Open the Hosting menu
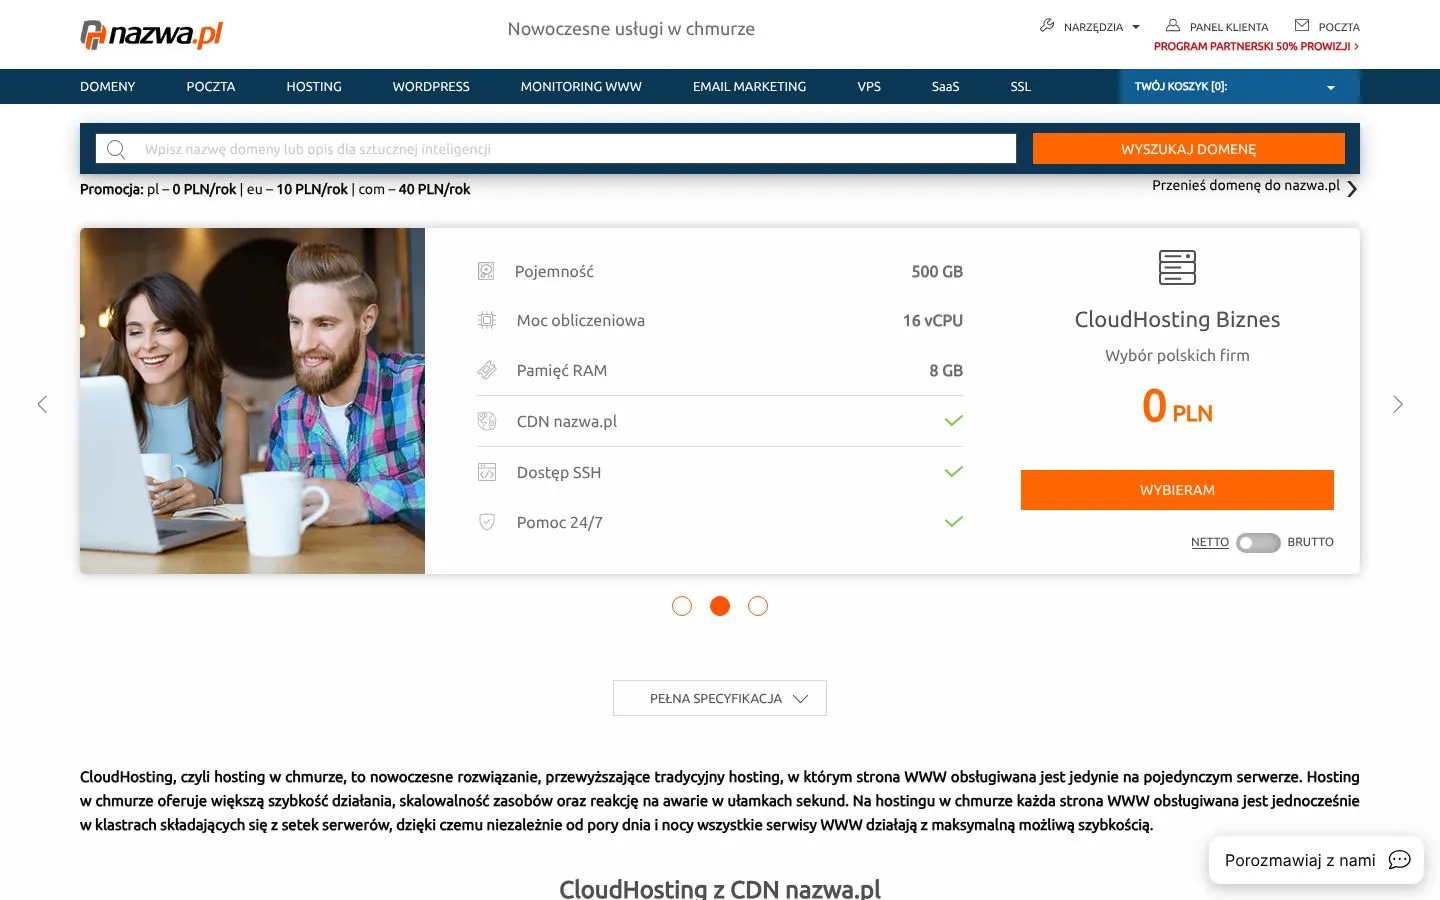 314,87
